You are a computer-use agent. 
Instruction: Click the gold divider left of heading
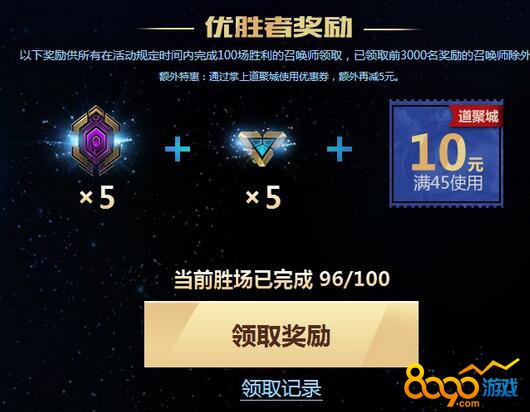tap(166, 29)
